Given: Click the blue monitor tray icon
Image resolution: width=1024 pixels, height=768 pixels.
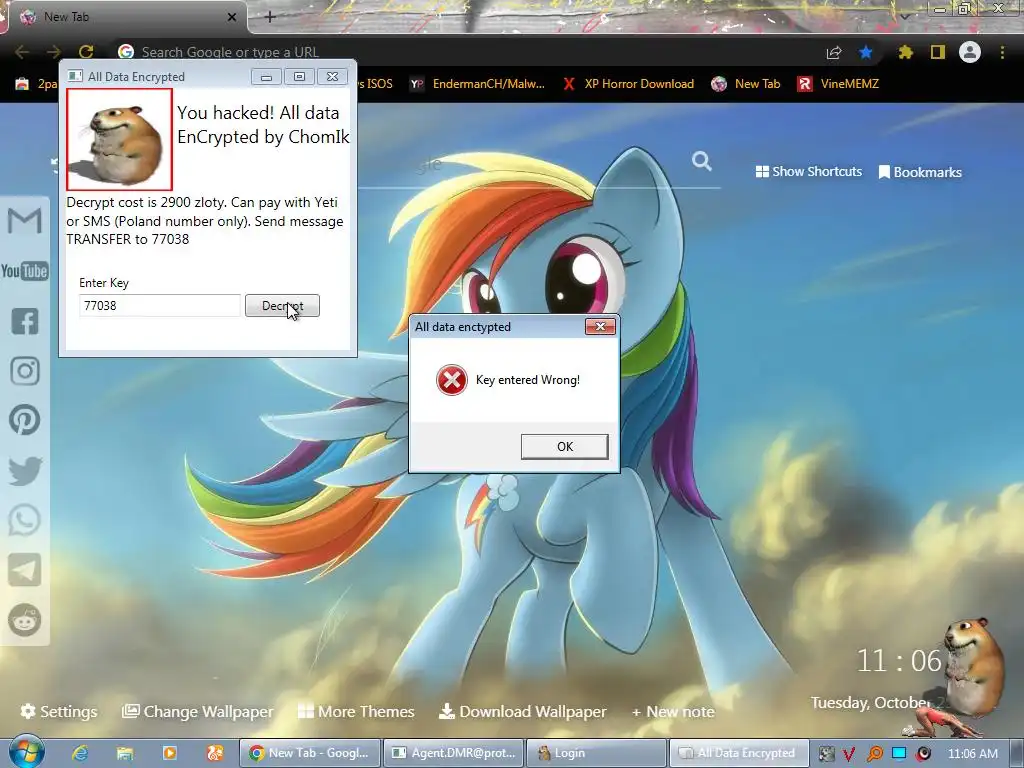Looking at the screenshot, I should pyautogui.click(x=899, y=753).
